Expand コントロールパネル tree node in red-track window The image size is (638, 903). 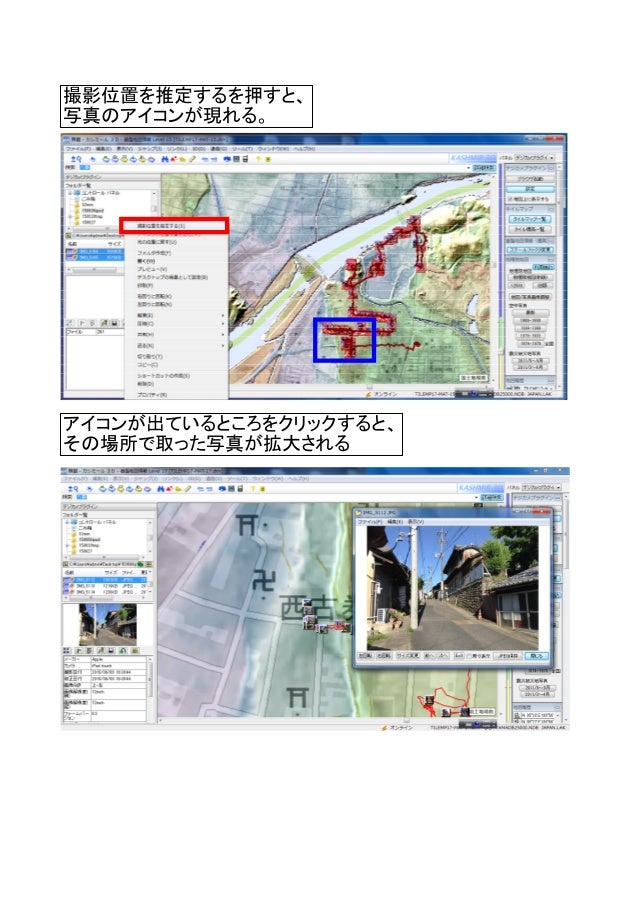coord(70,193)
